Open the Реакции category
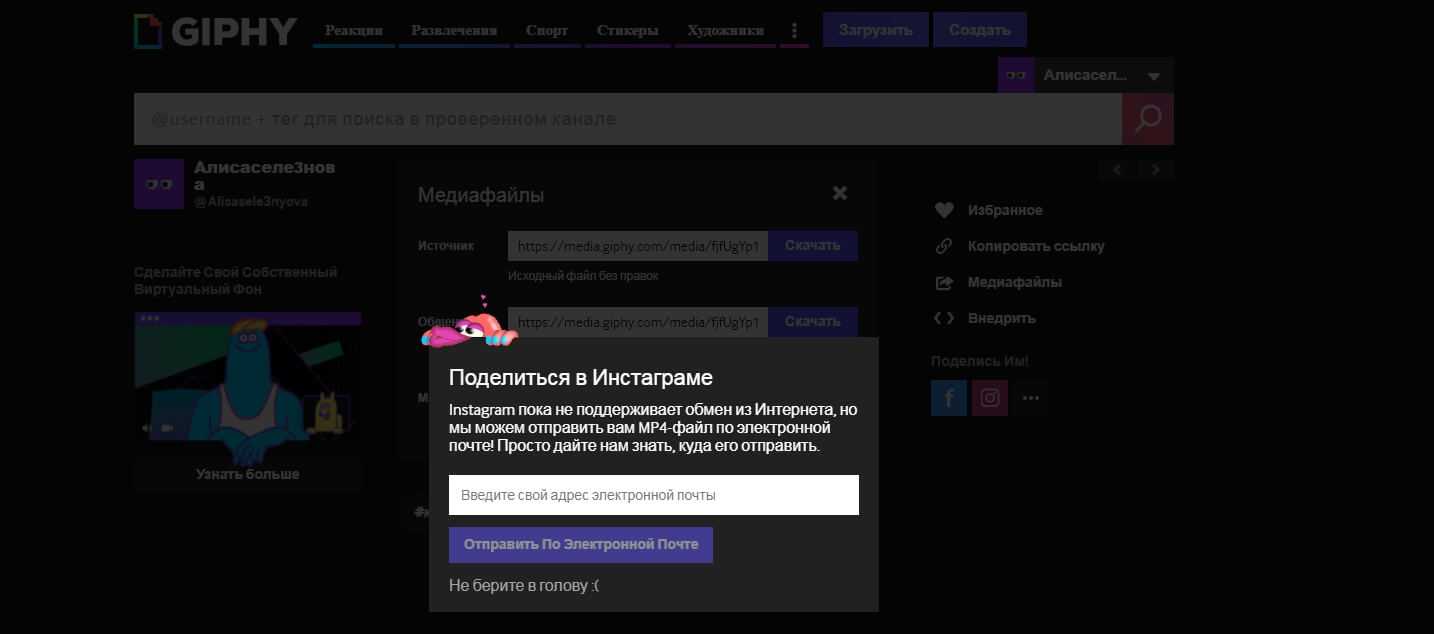Image resolution: width=1434 pixels, height=634 pixels. coord(354,30)
